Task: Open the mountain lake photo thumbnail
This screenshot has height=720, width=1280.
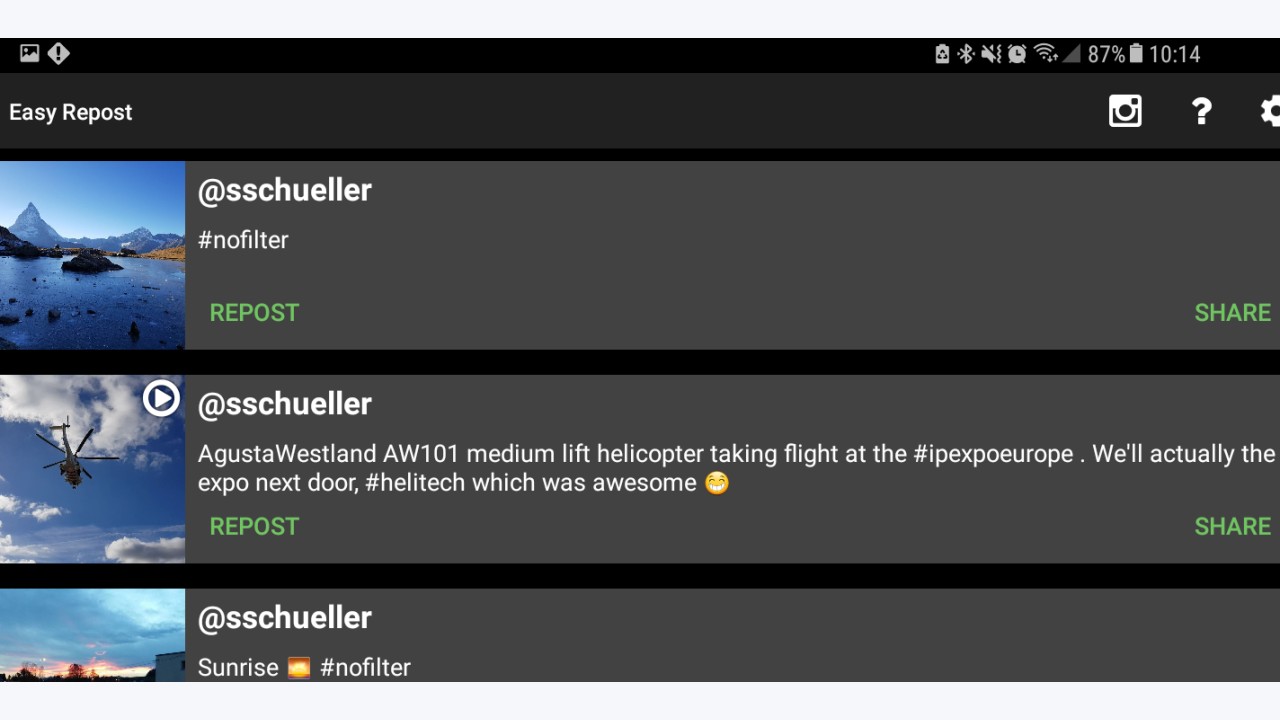Action: [x=92, y=255]
